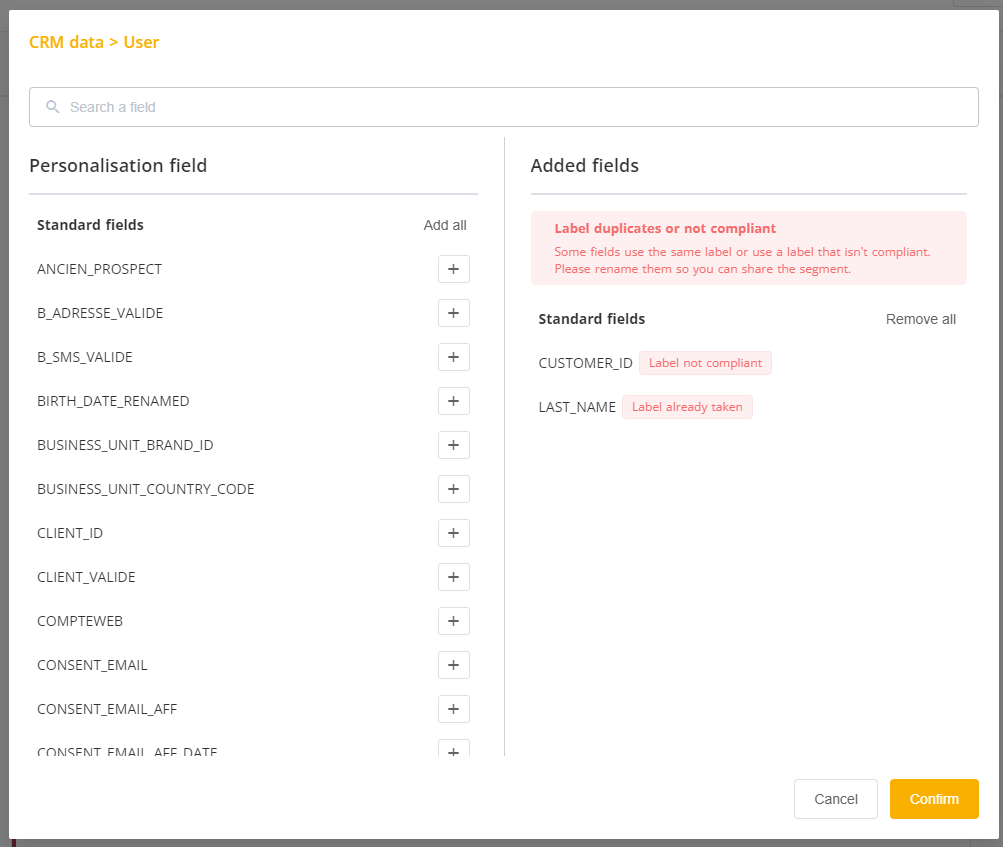1003x847 pixels.
Task: Add COMPTEWEB field plus icon
Action: click(x=454, y=621)
